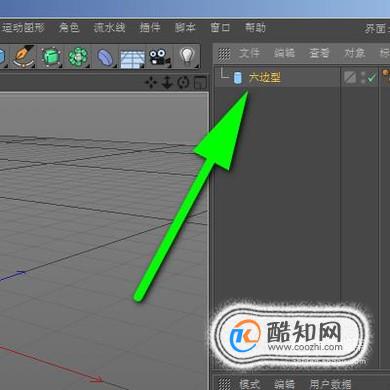Open the 插件 menu

[x=150, y=27]
